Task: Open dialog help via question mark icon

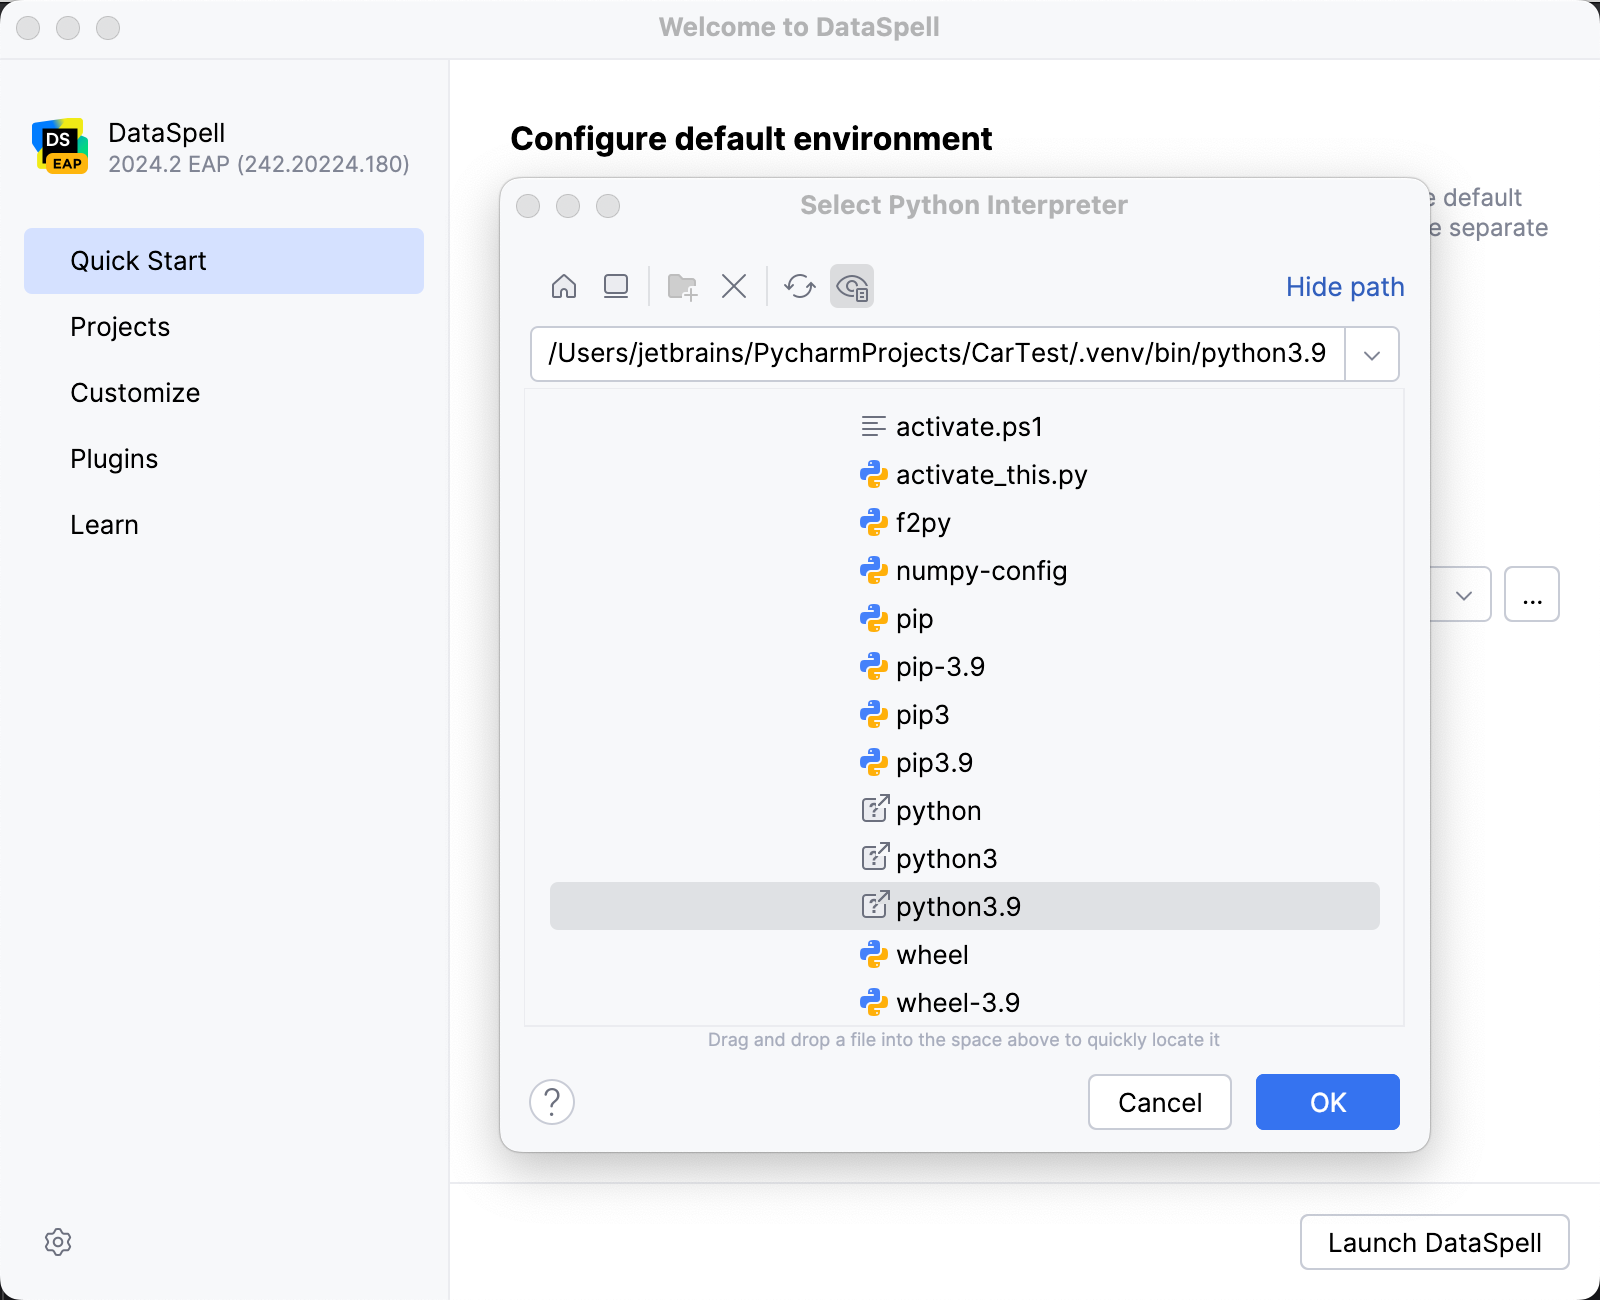Action: pyautogui.click(x=551, y=1102)
